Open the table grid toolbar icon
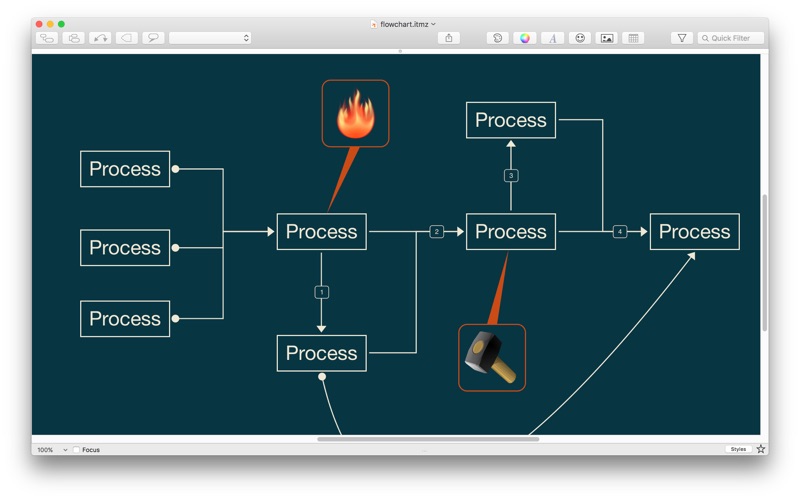 (633, 38)
